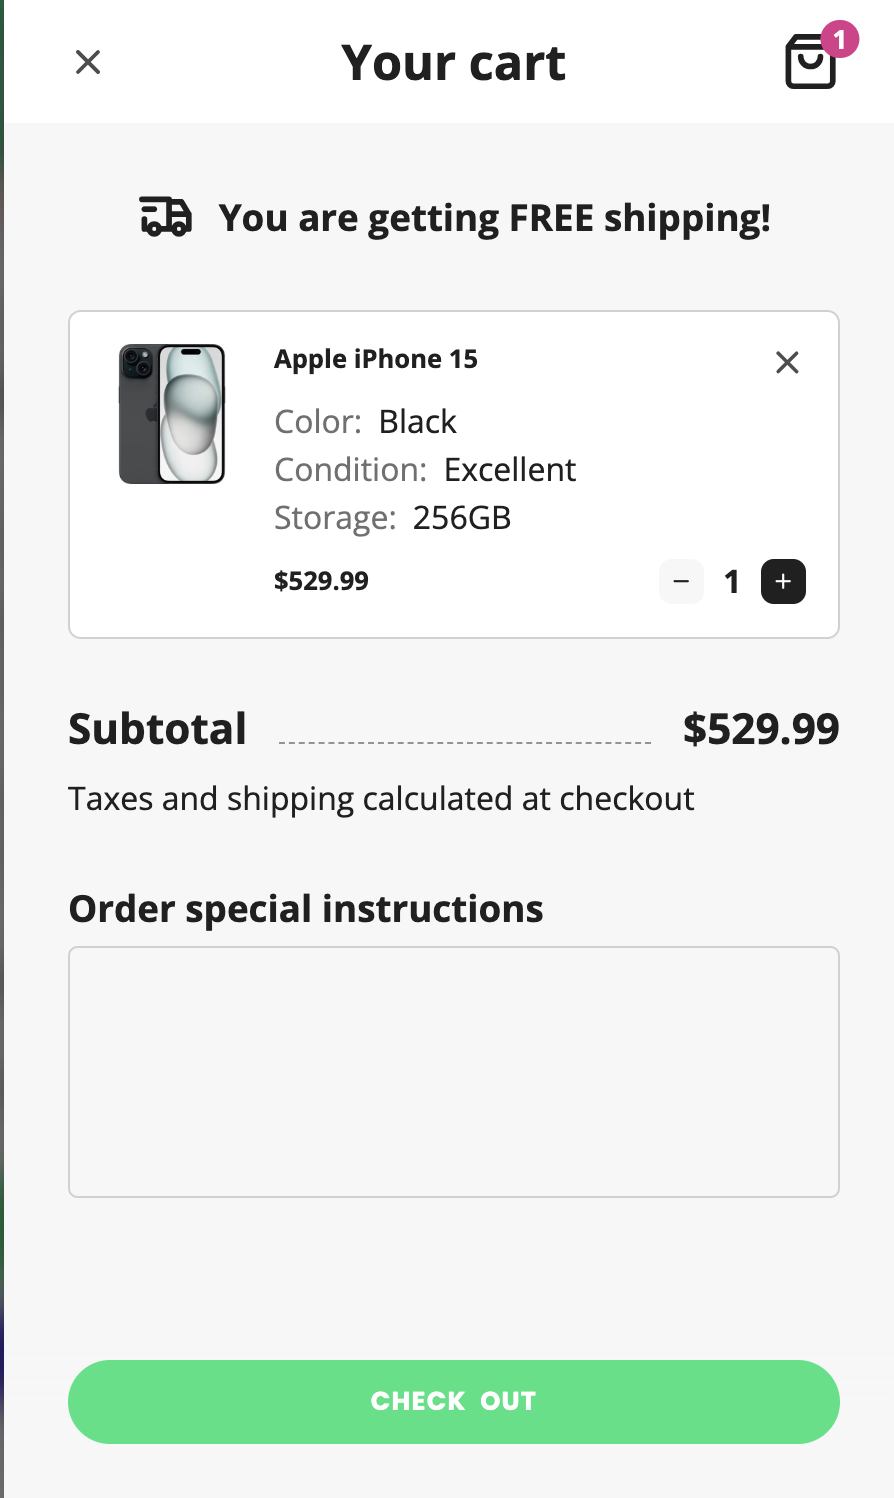Click the Your cart heading
Screen dimensions: 894x1498
point(453,63)
